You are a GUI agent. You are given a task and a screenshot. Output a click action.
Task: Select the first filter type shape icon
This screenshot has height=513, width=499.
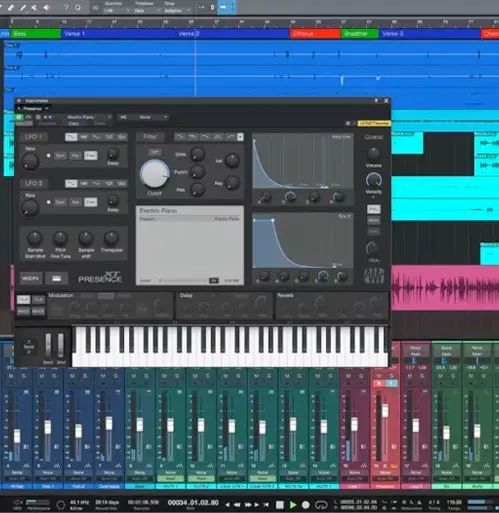coord(180,137)
